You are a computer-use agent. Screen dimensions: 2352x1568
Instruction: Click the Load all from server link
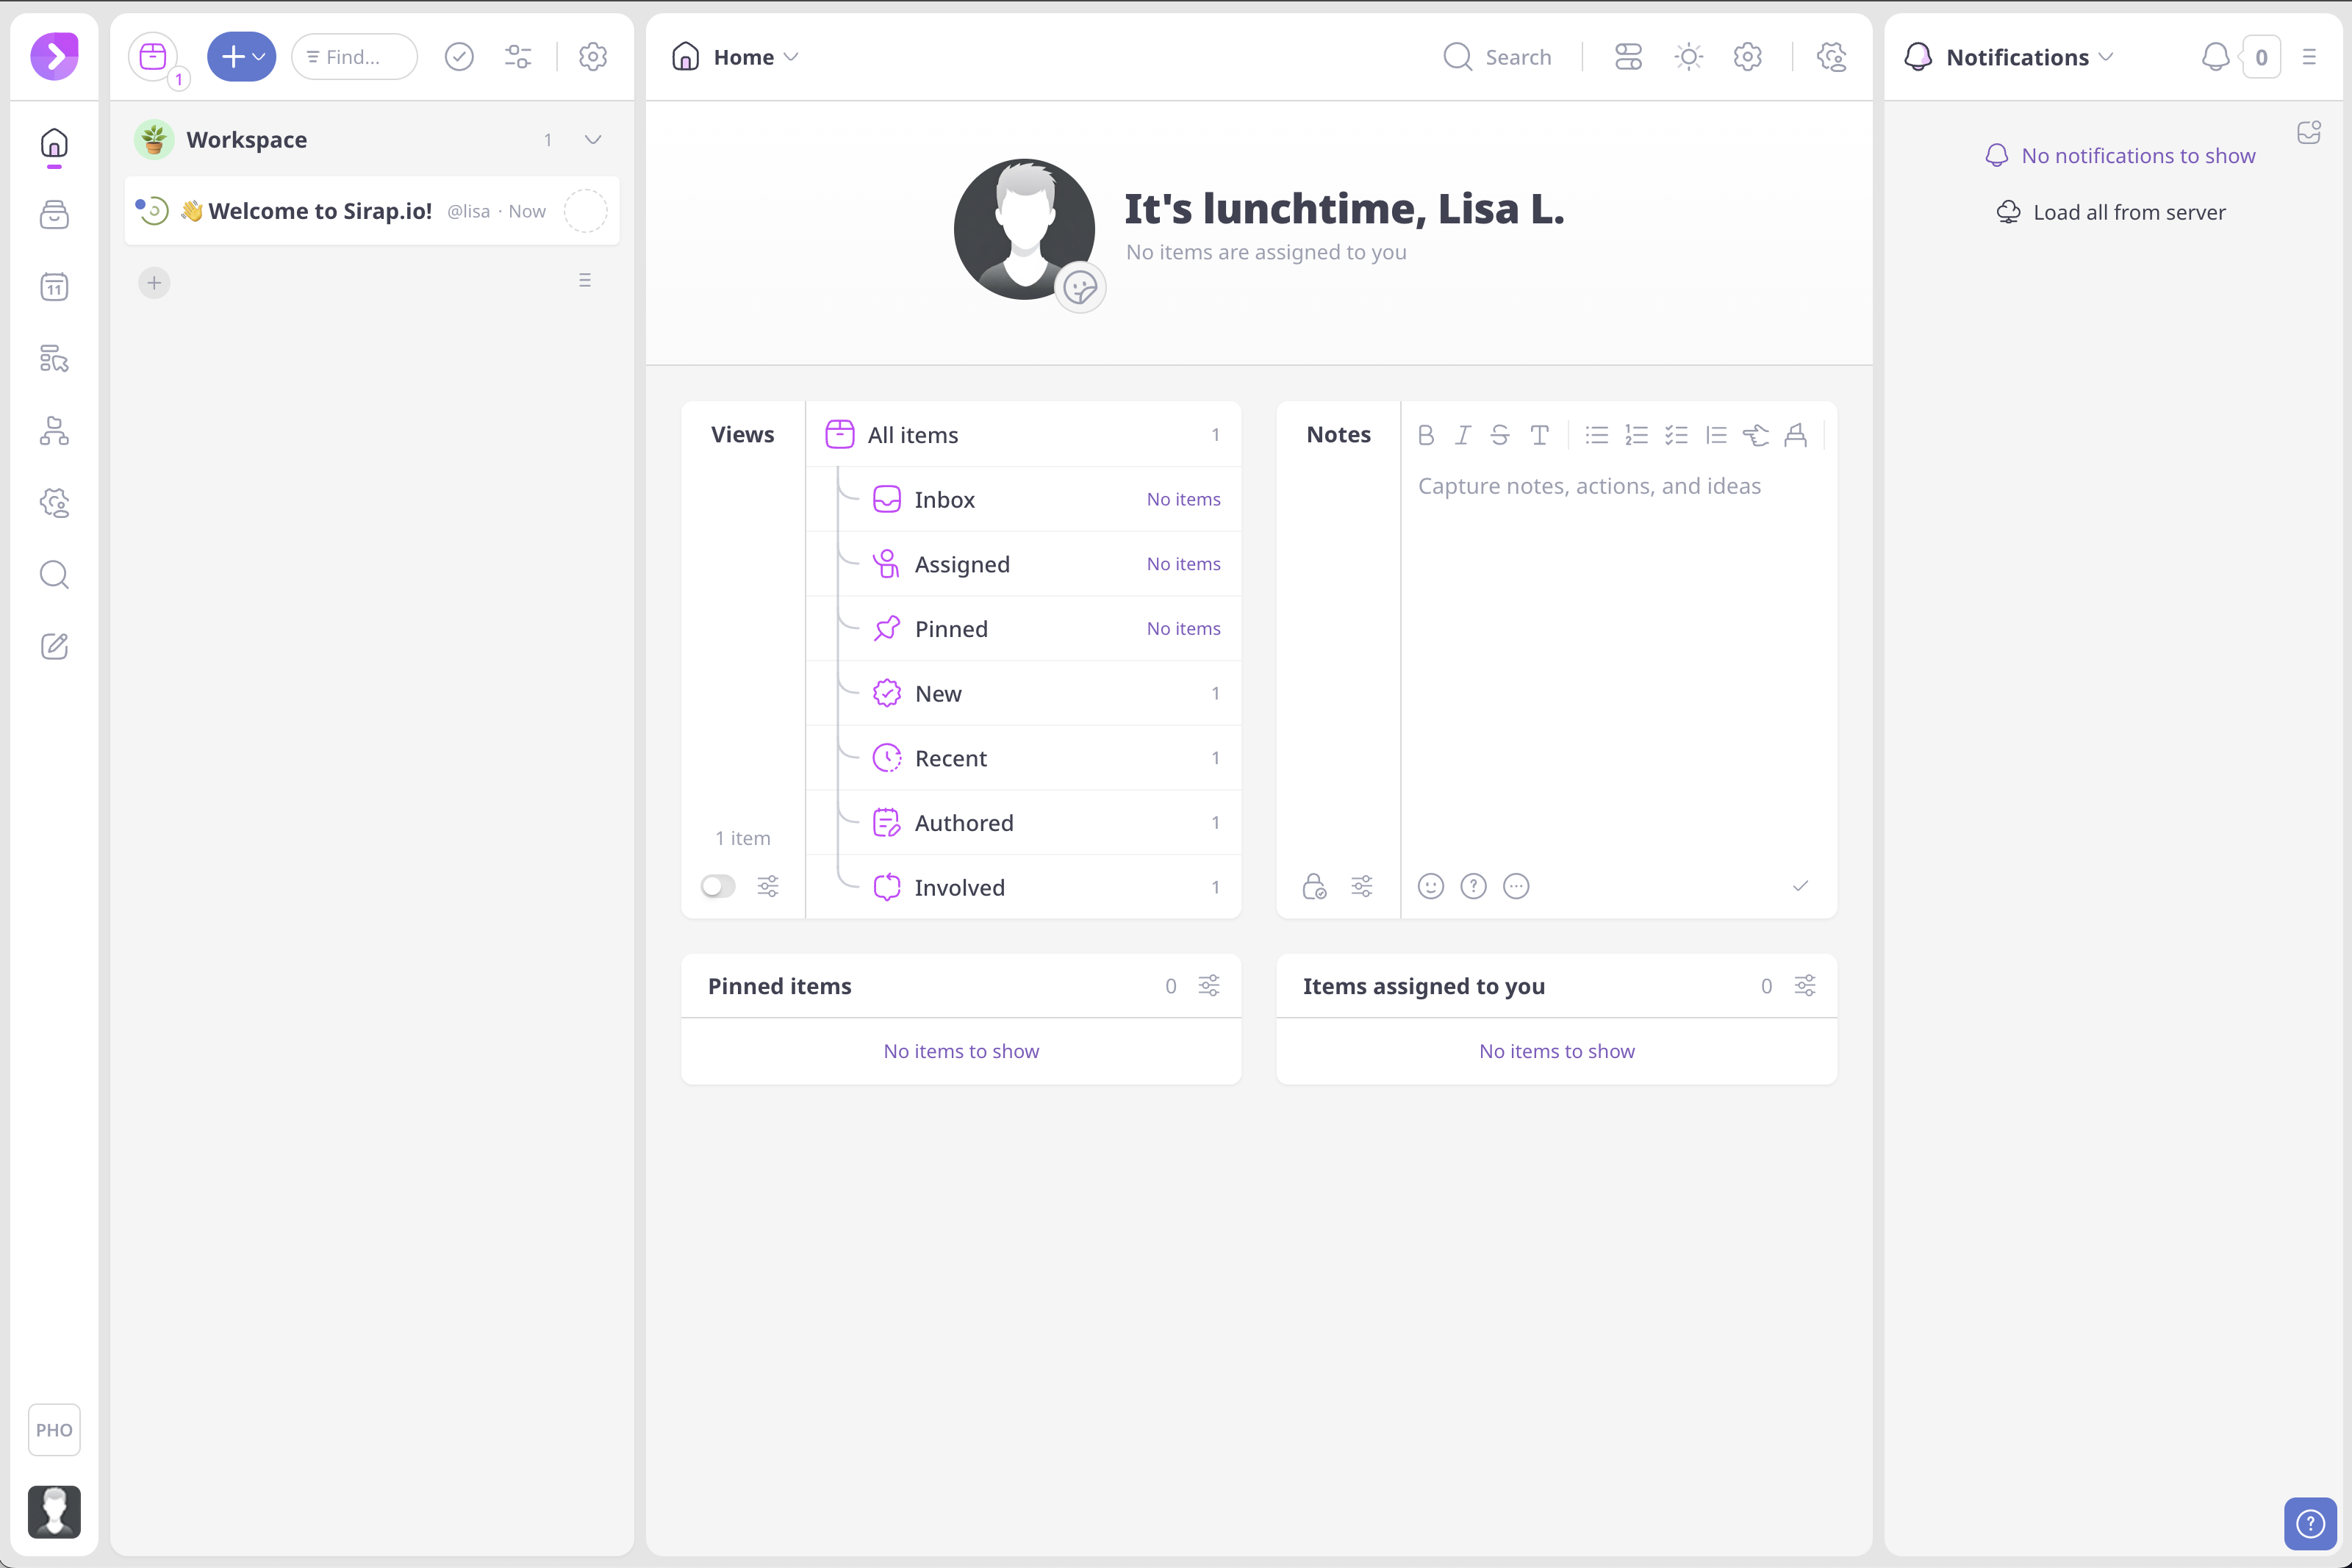pos(2131,211)
